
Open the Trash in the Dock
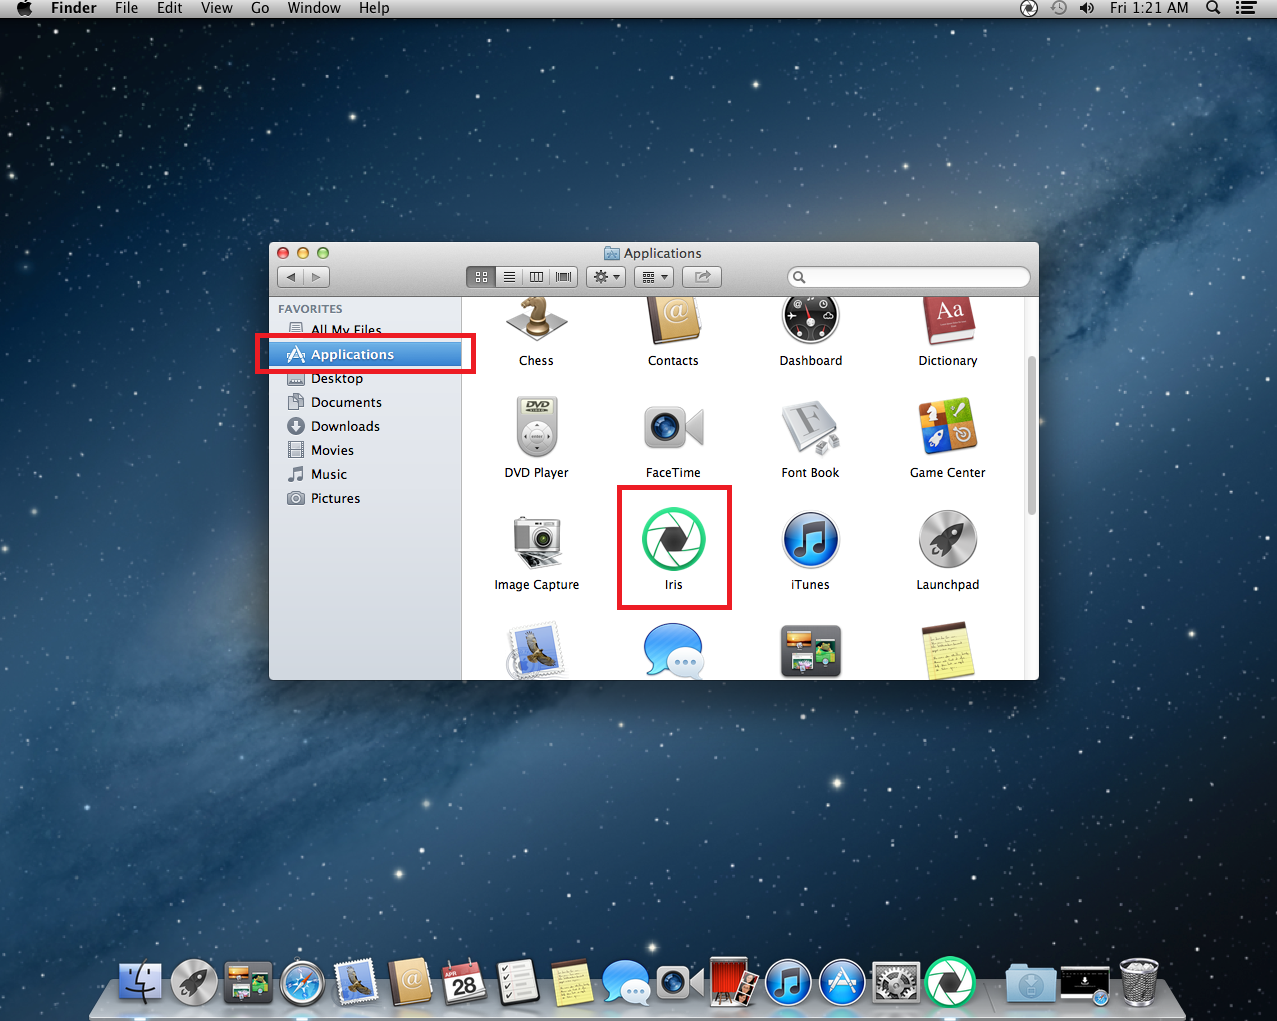tap(1139, 982)
